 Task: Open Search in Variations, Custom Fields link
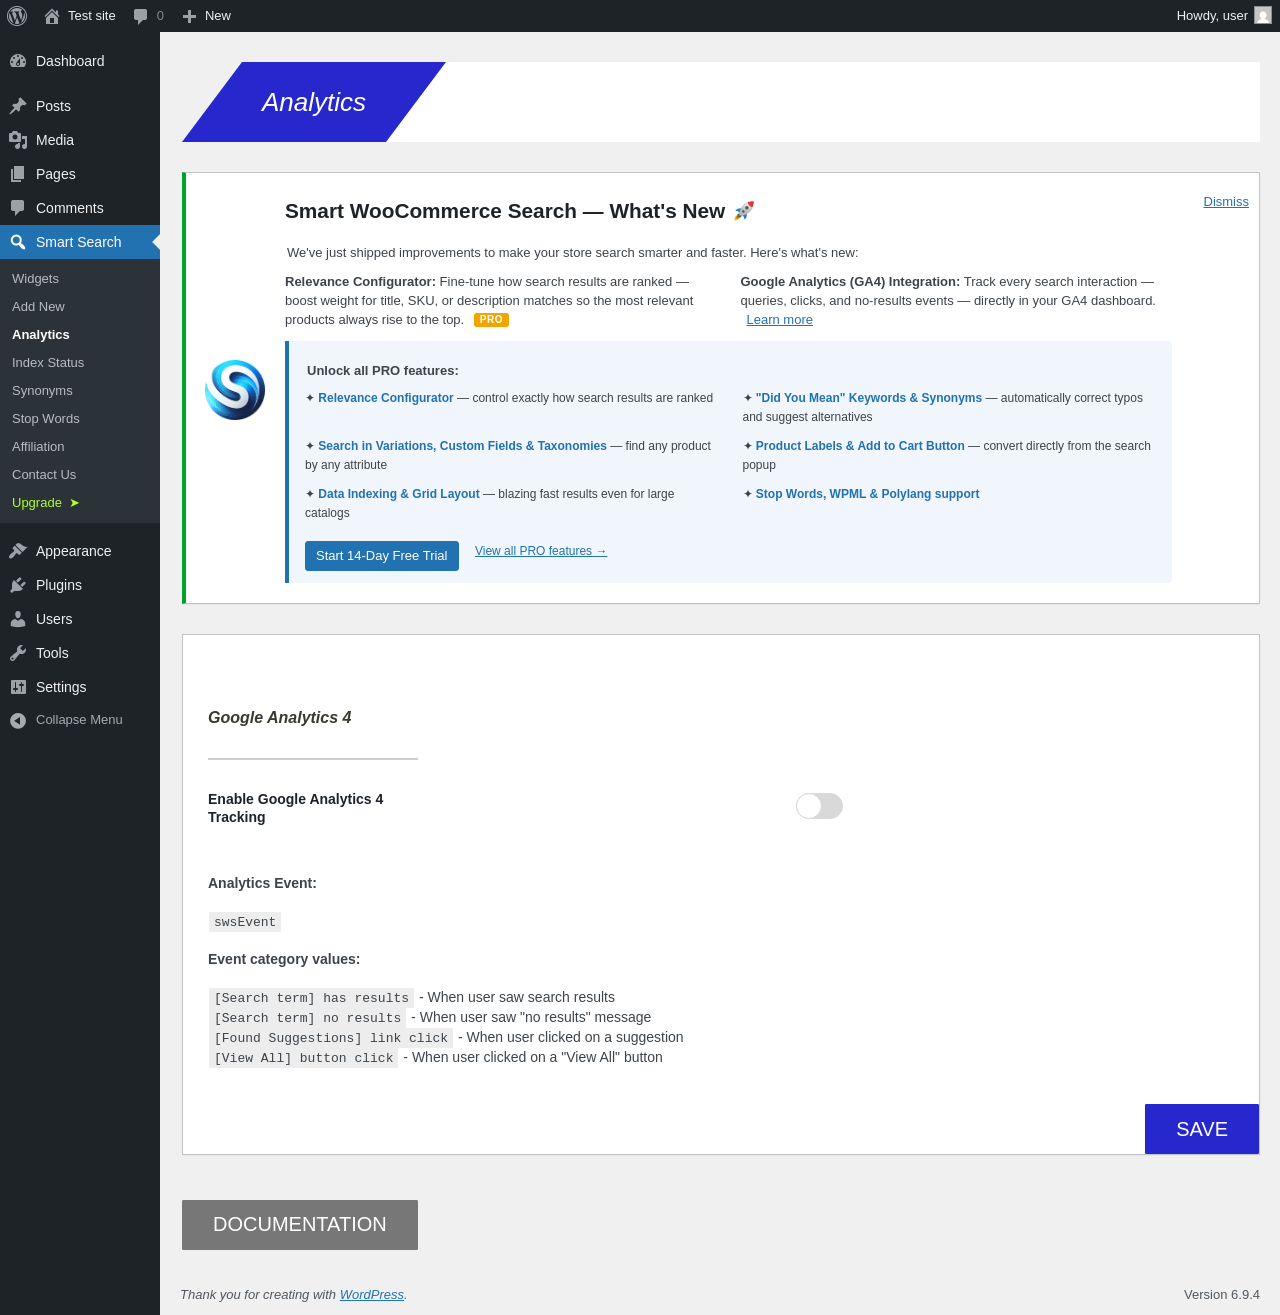[462, 446]
